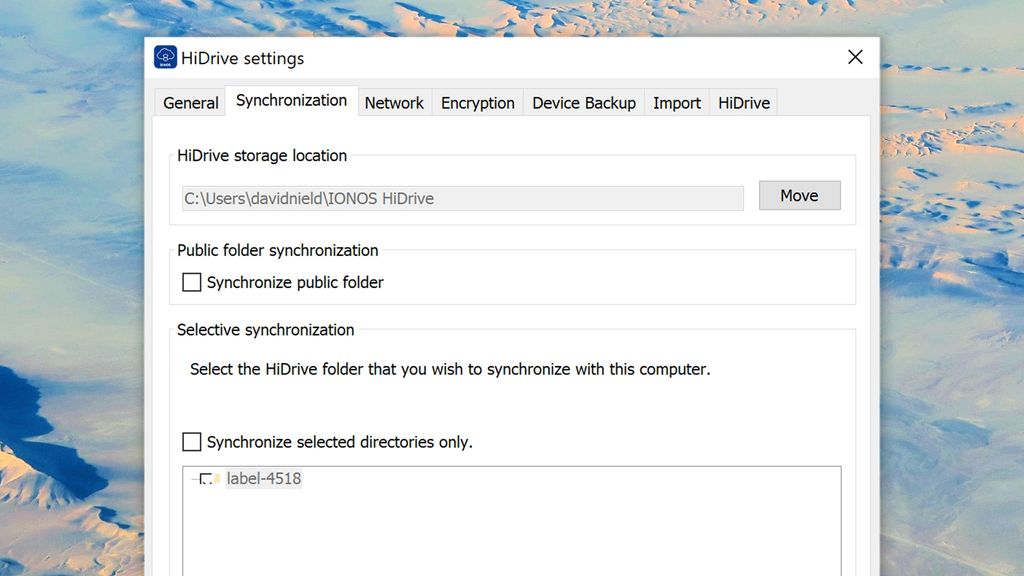This screenshot has width=1024, height=576.
Task: Toggle the checkbox beside label-4518 folder
Action: [205, 479]
